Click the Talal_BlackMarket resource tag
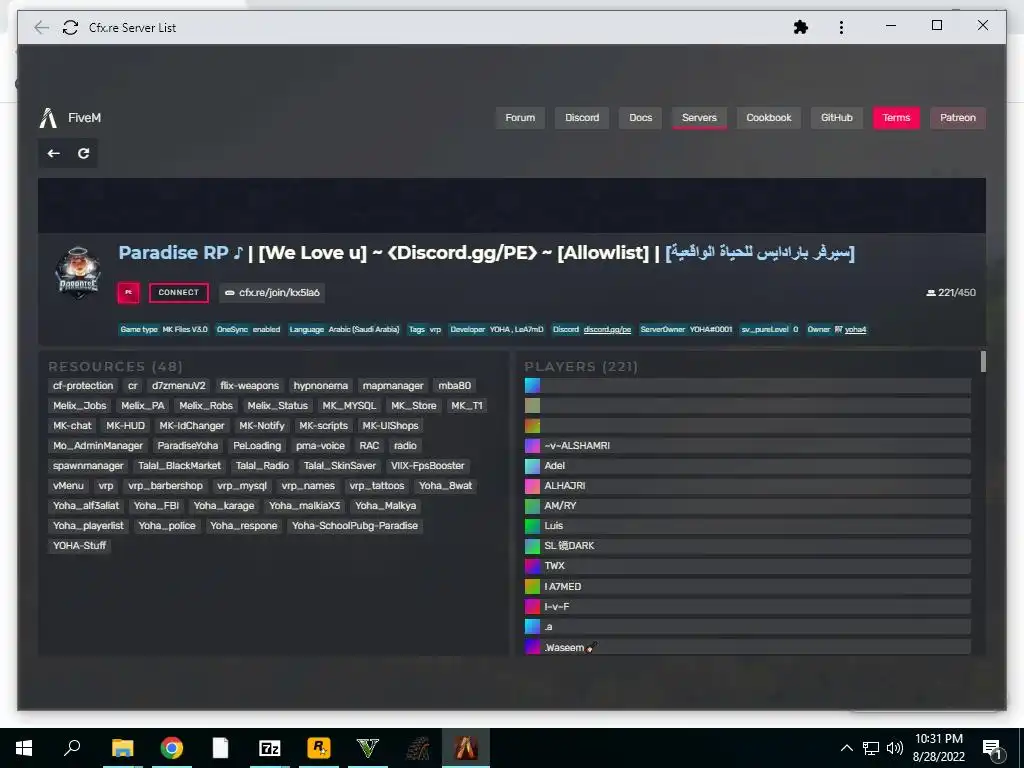This screenshot has width=1024, height=768. pyautogui.click(x=180, y=466)
